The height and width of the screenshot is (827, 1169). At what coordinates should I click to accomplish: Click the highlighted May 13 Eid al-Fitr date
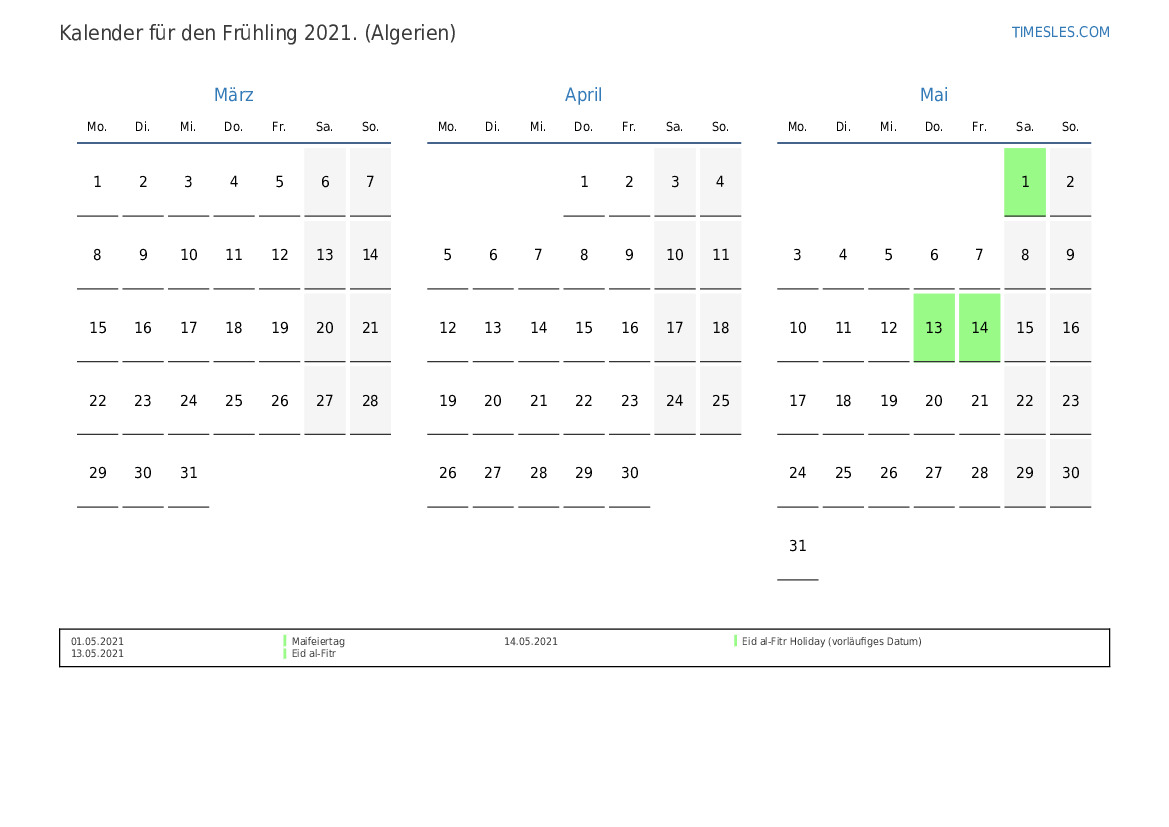pyautogui.click(x=933, y=328)
